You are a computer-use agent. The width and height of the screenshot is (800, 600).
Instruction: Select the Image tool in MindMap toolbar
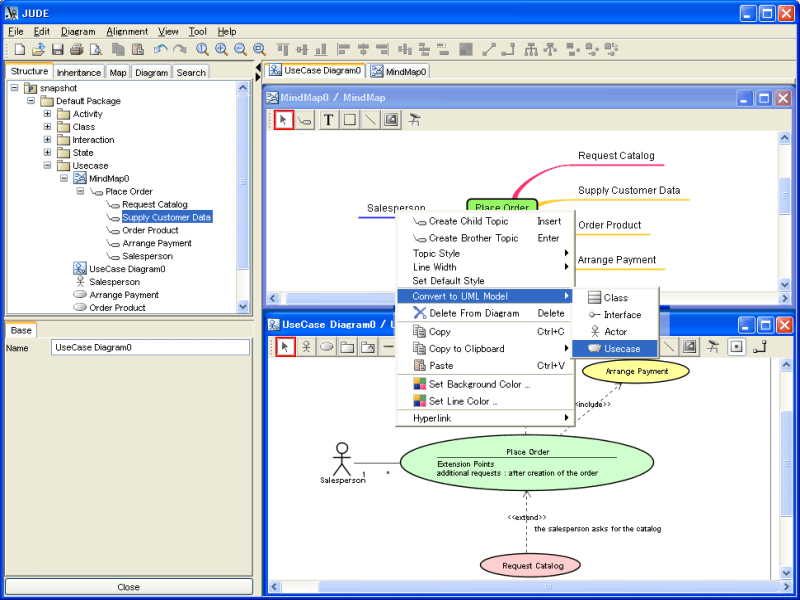click(x=391, y=120)
